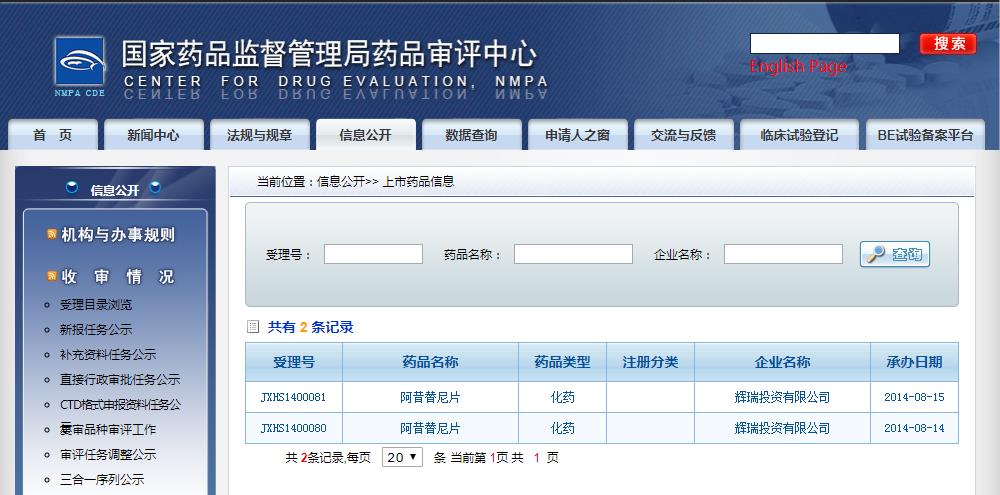Open 收审情况 sidebar section
The height and width of the screenshot is (495, 1000).
point(118,277)
